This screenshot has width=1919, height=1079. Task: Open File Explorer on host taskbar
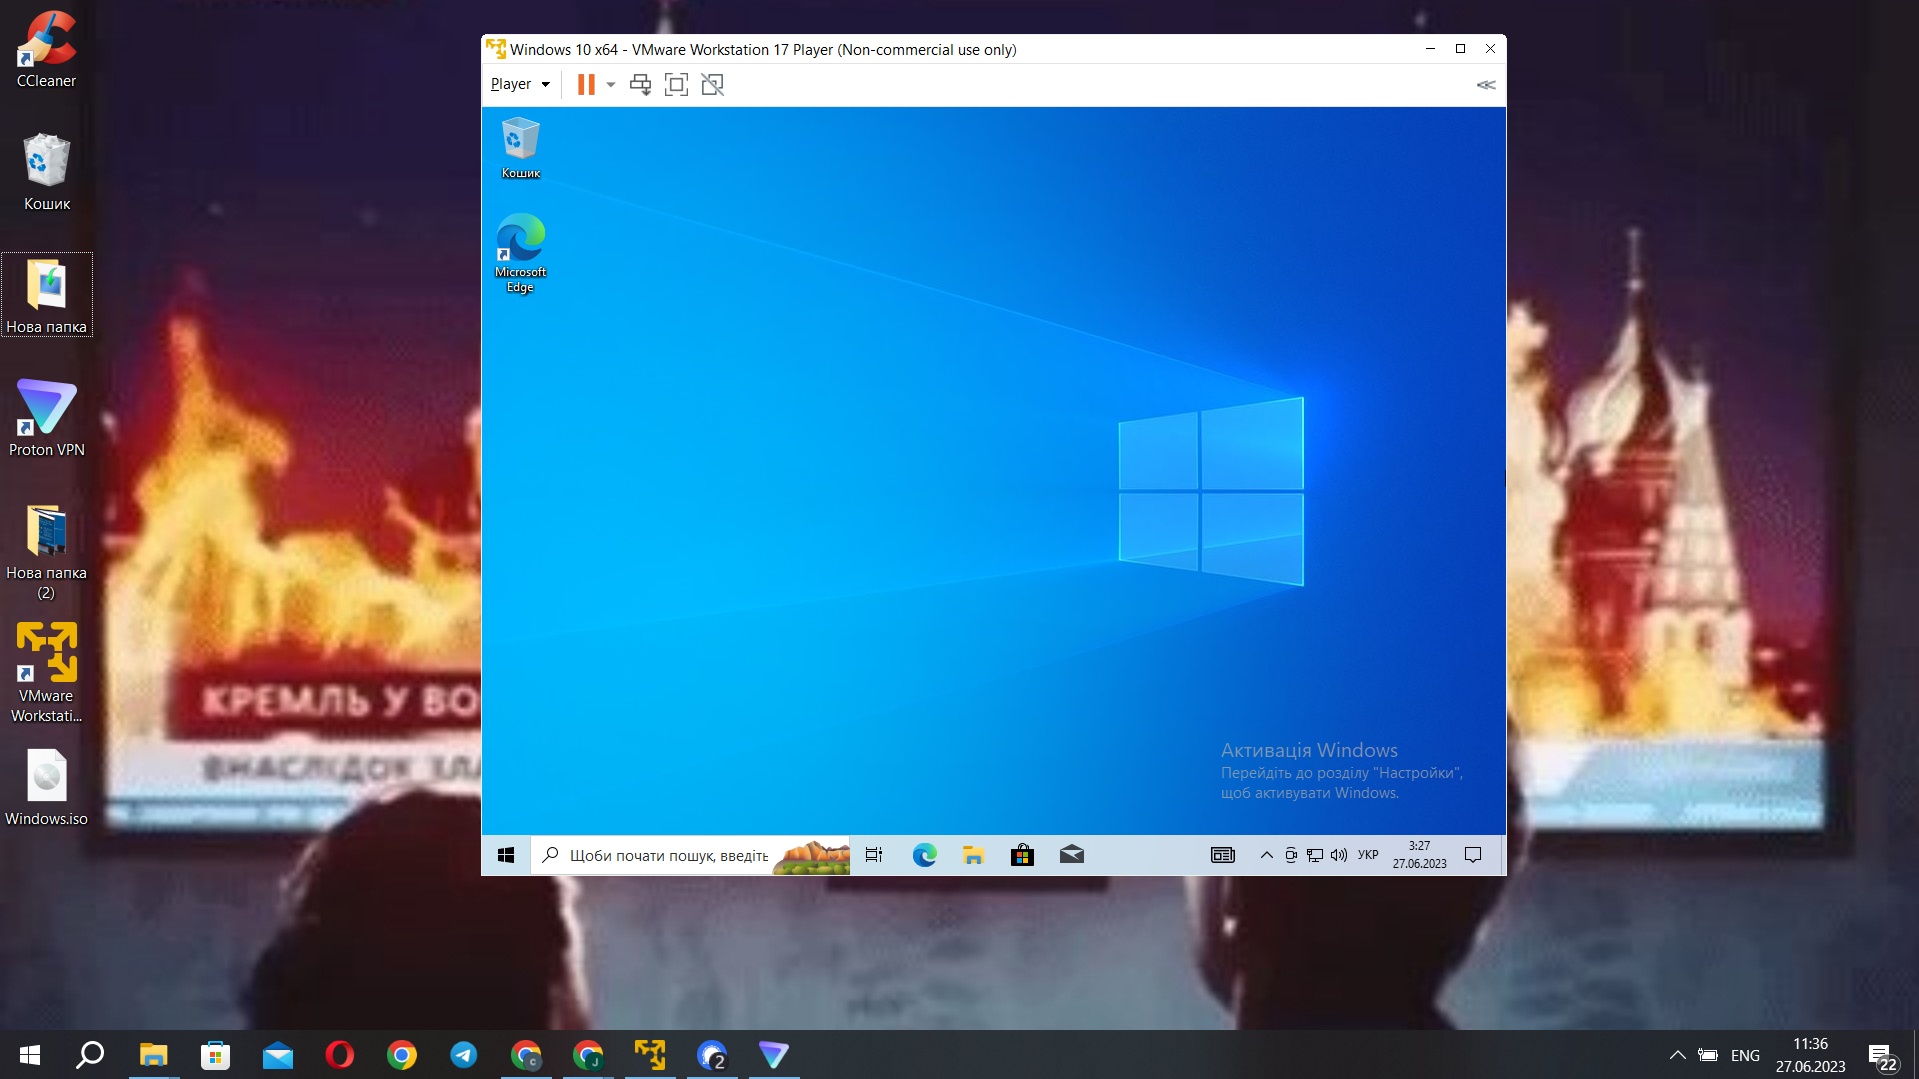153,1055
